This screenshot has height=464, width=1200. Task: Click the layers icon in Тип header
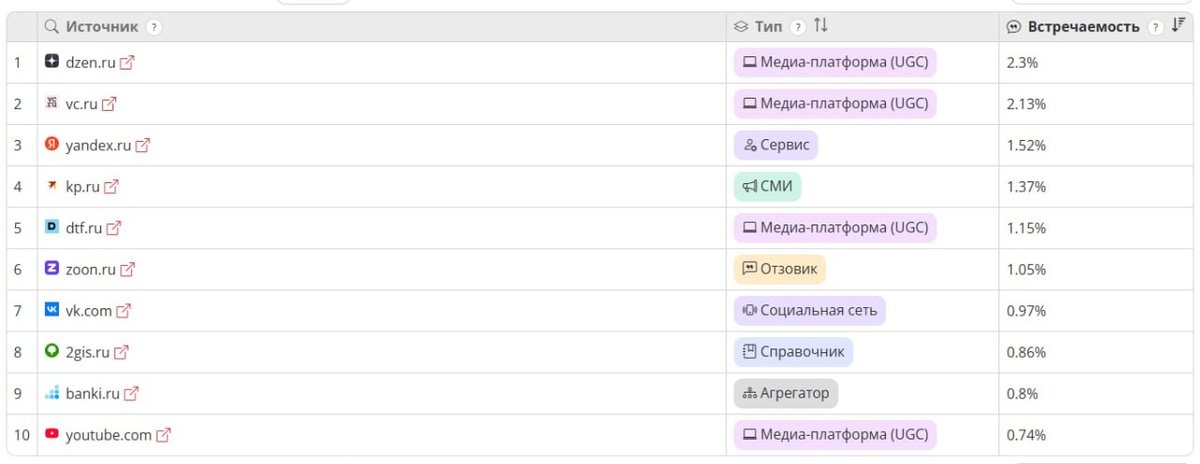[741, 27]
